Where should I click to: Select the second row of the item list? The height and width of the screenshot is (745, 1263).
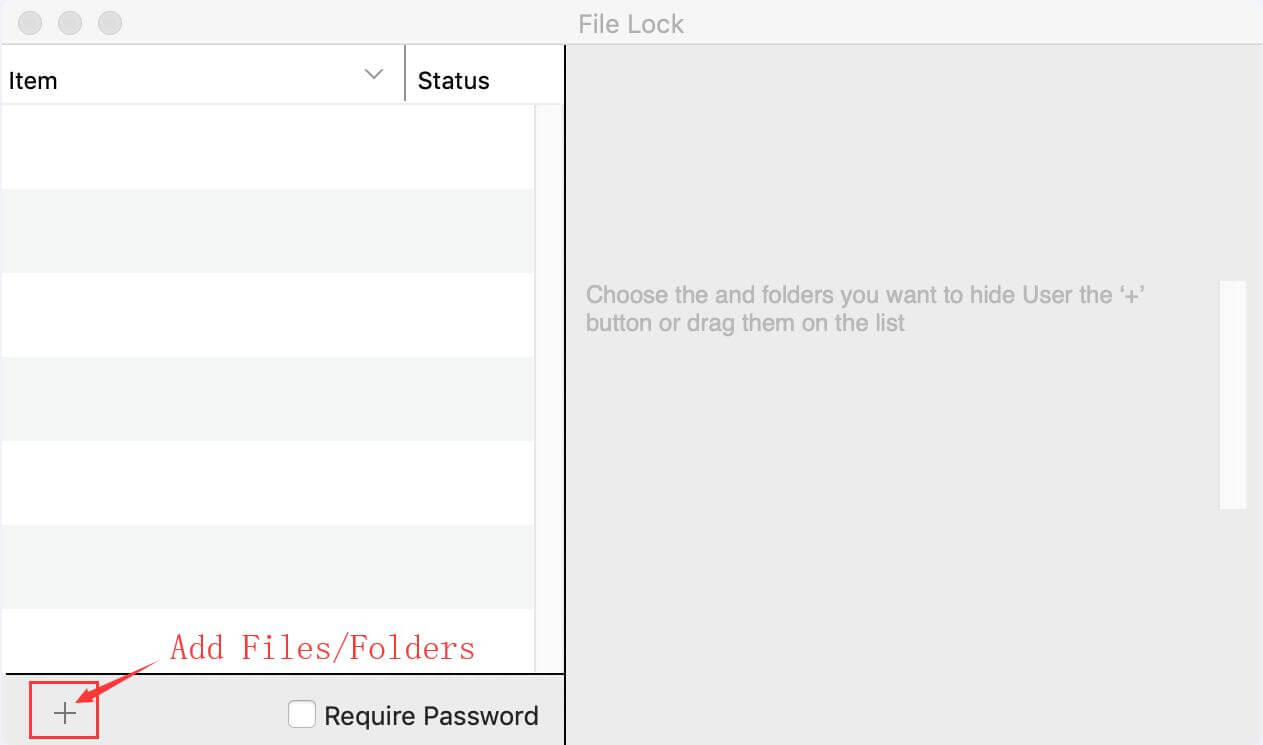coord(265,228)
